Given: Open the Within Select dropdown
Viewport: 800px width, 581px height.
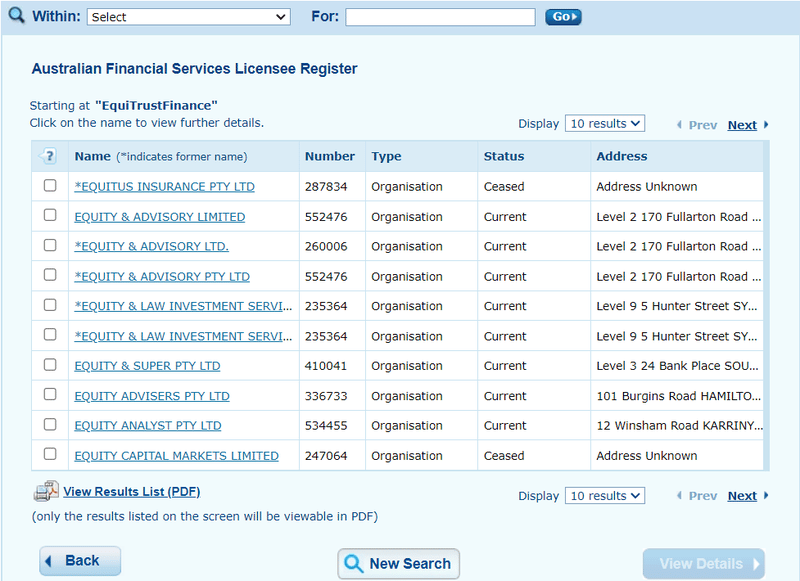Looking at the screenshot, I should tap(189, 17).
